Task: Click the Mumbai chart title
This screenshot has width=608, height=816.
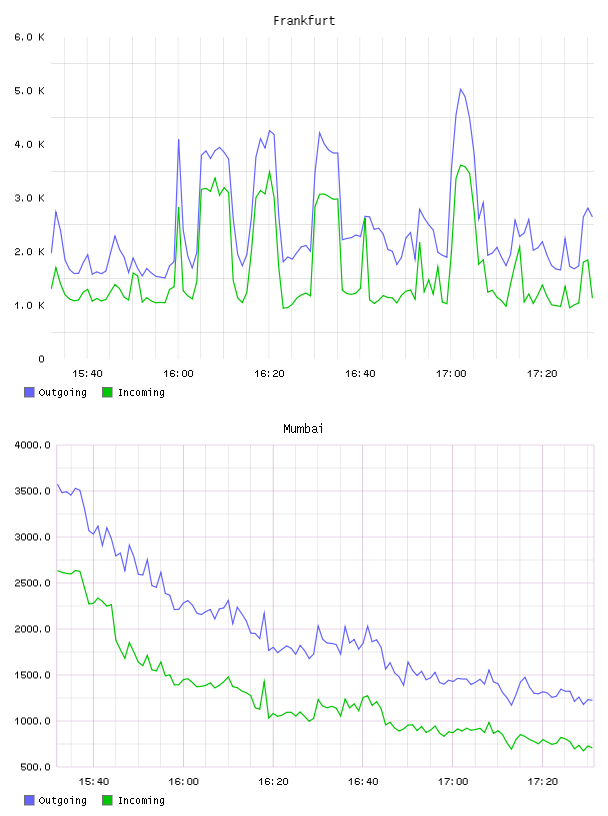Action: pyautogui.click(x=303, y=429)
